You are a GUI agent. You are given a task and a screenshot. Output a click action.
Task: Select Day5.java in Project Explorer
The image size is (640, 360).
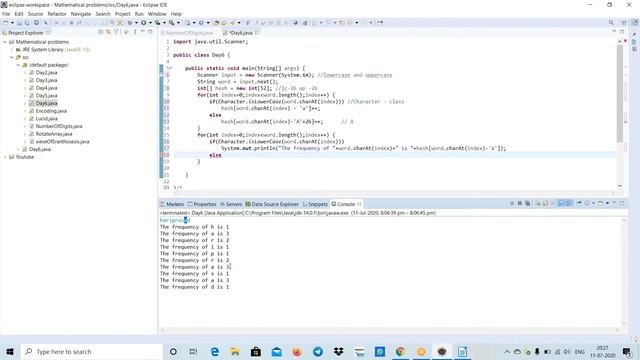(x=46, y=96)
